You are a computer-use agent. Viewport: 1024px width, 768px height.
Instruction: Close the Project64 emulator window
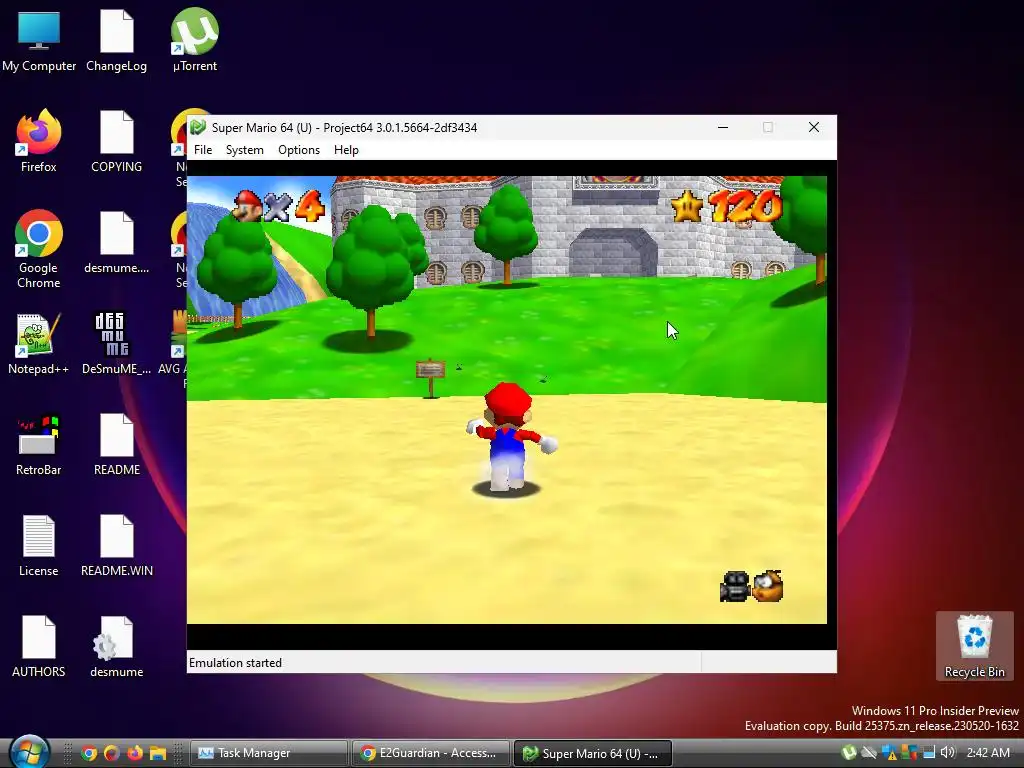click(x=814, y=127)
